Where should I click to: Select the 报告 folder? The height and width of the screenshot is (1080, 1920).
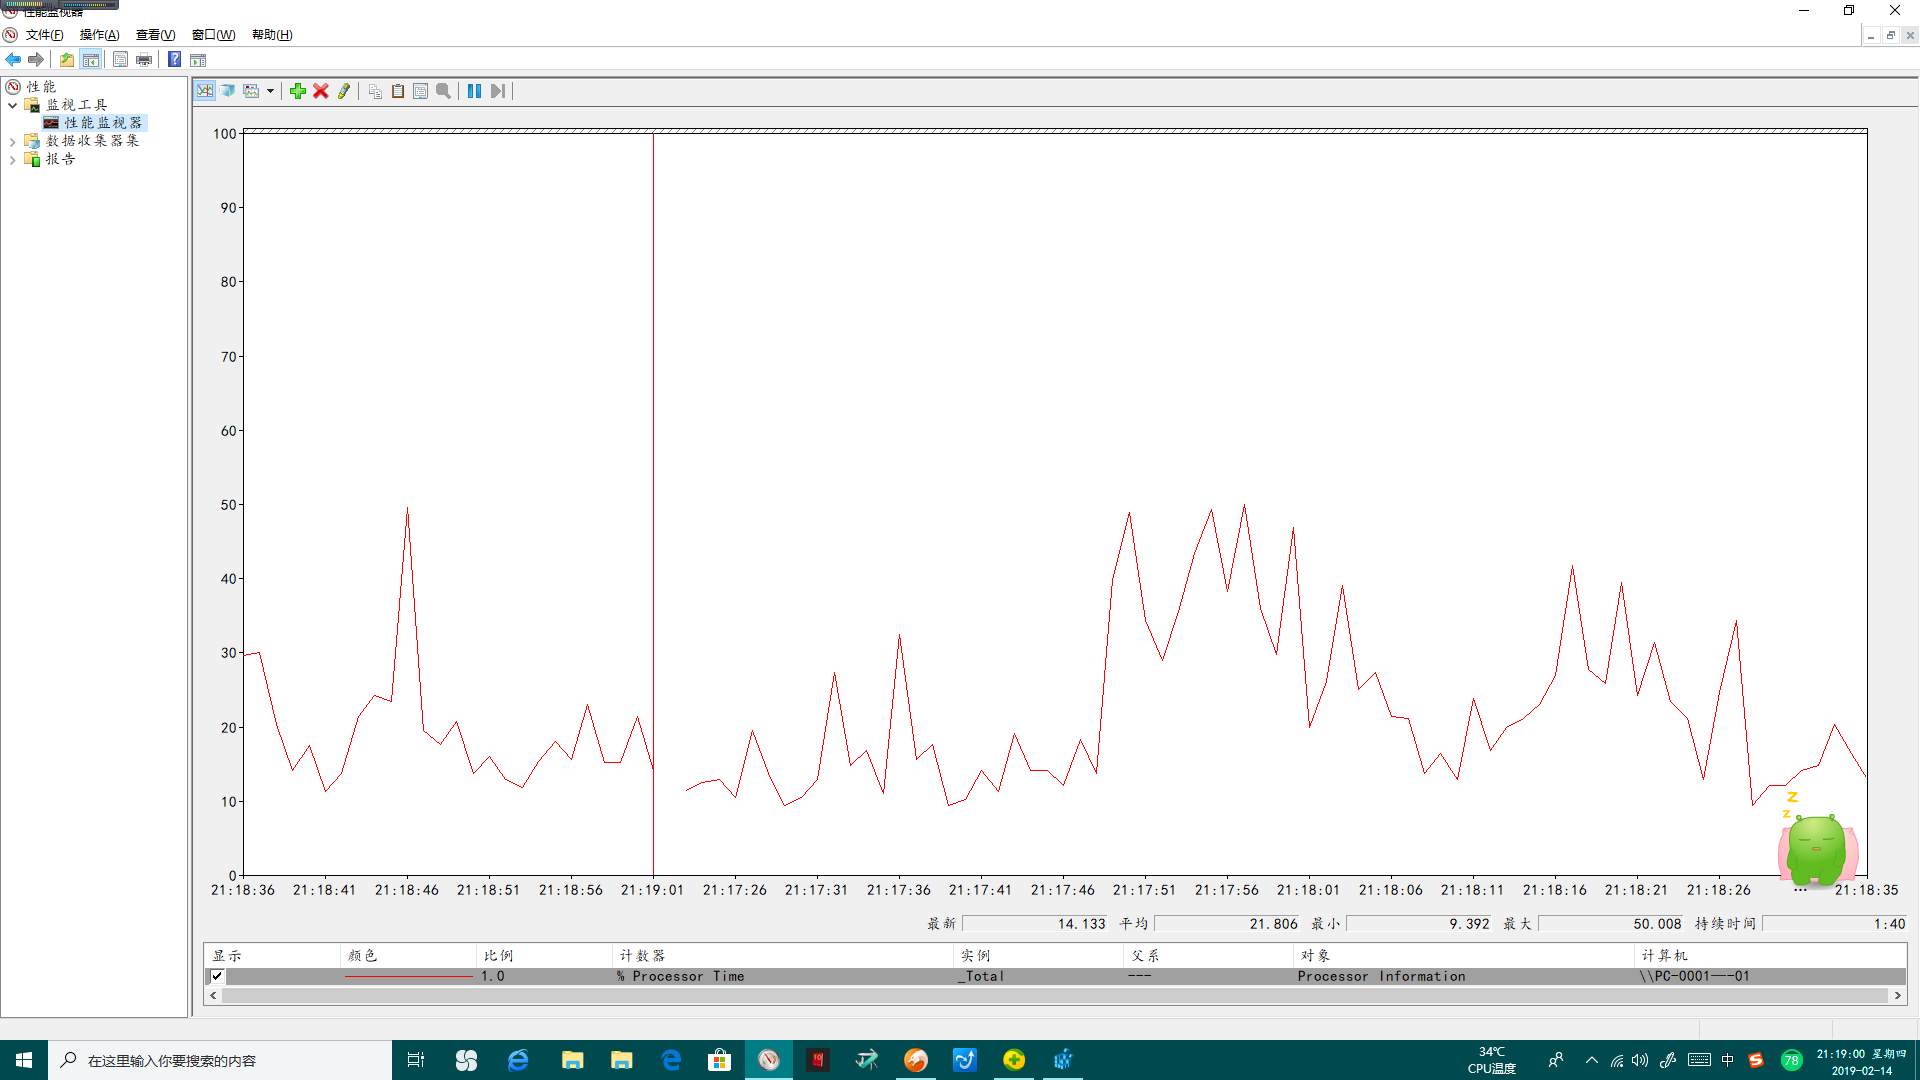pyautogui.click(x=60, y=159)
